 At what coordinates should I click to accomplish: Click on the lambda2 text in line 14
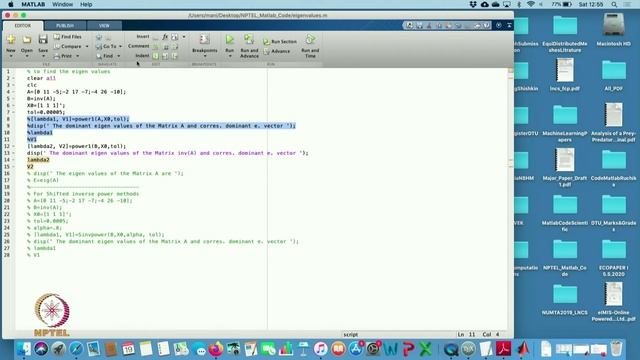pos(38,160)
